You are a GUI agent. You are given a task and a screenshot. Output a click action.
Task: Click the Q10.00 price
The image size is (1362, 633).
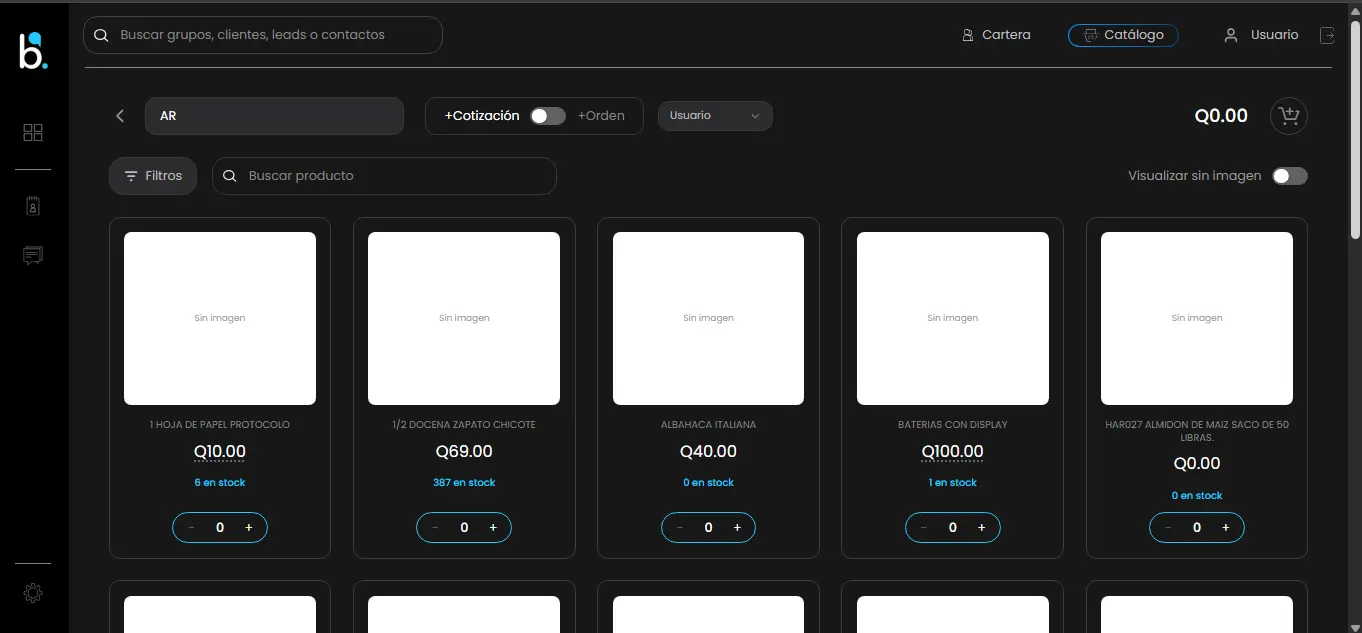click(220, 452)
